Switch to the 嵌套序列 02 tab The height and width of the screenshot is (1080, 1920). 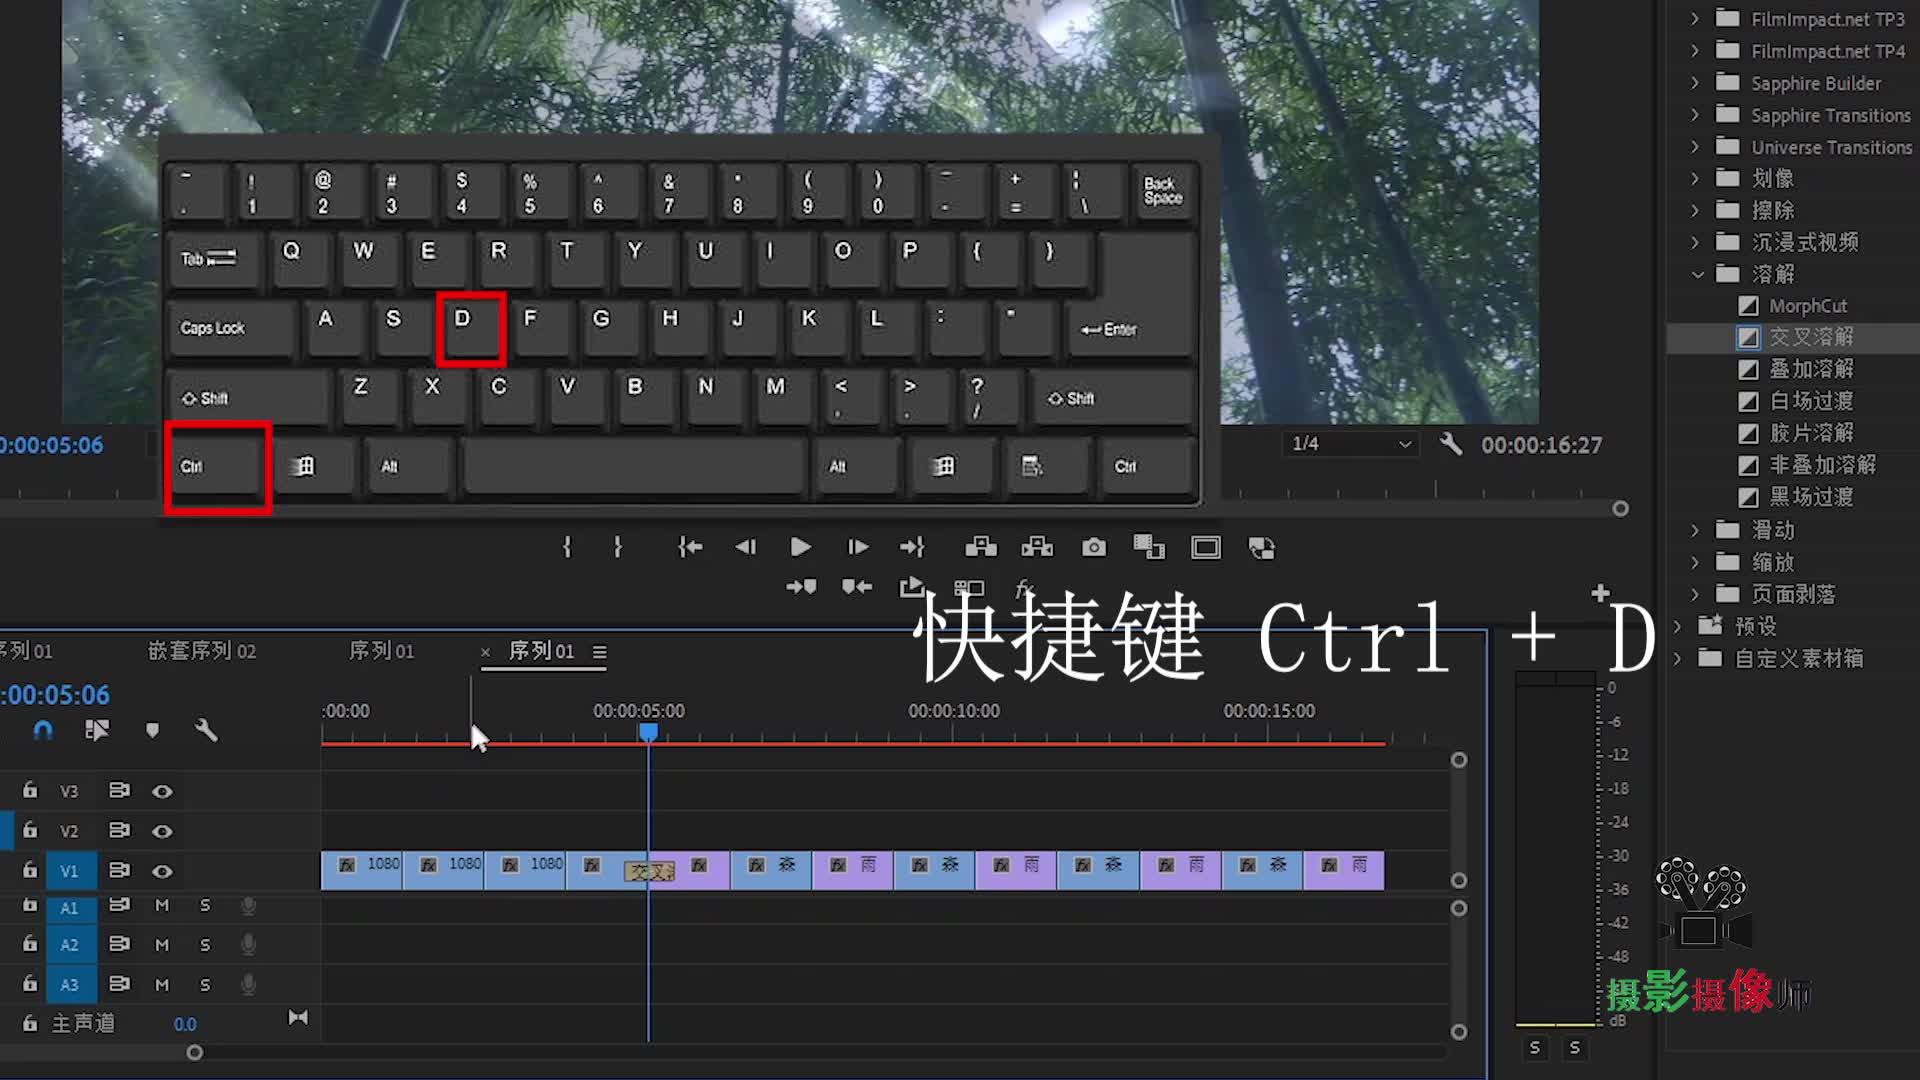(x=202, y=651)
